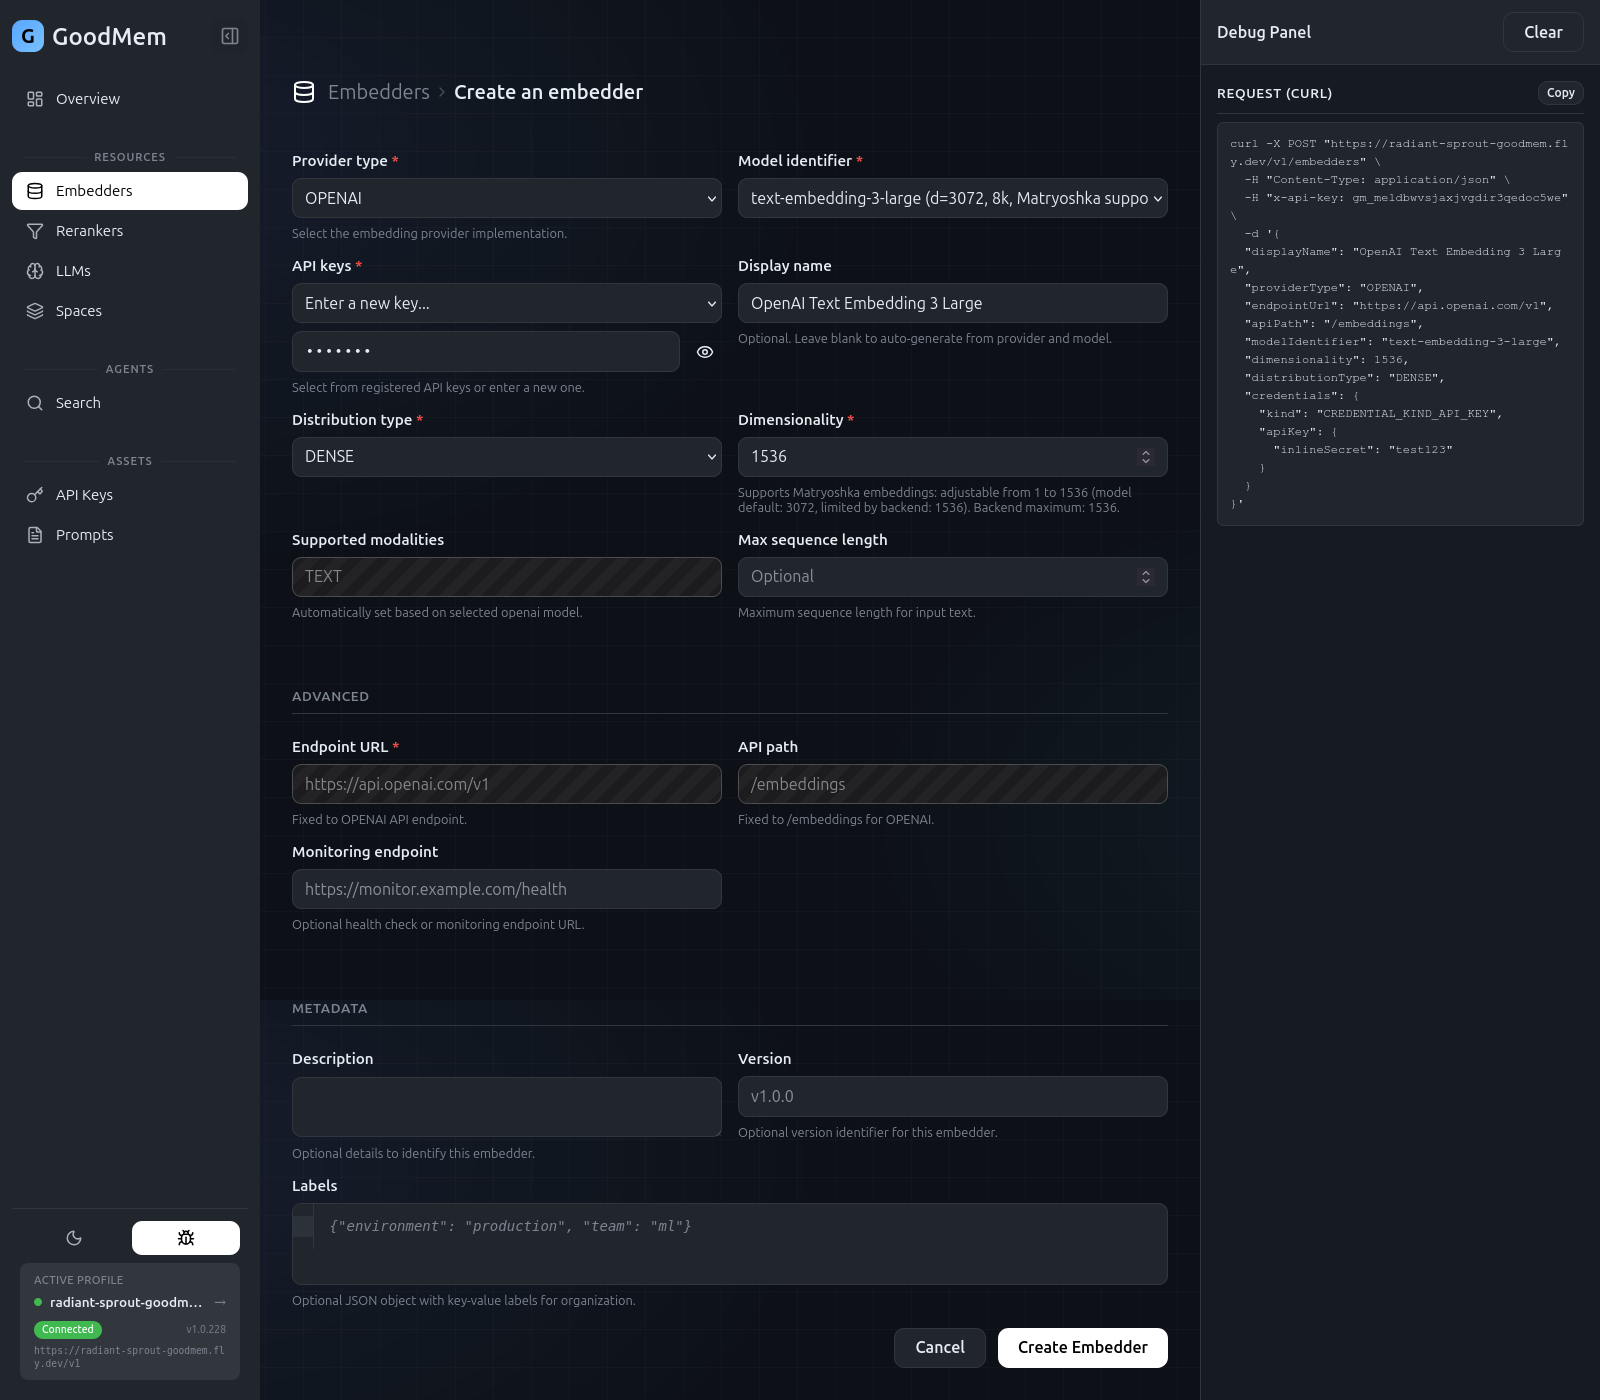Open the Distribution type dropdown
Image resolution: width=1600 pixels, height=1400 pixels.
click(x=506, y=456)
